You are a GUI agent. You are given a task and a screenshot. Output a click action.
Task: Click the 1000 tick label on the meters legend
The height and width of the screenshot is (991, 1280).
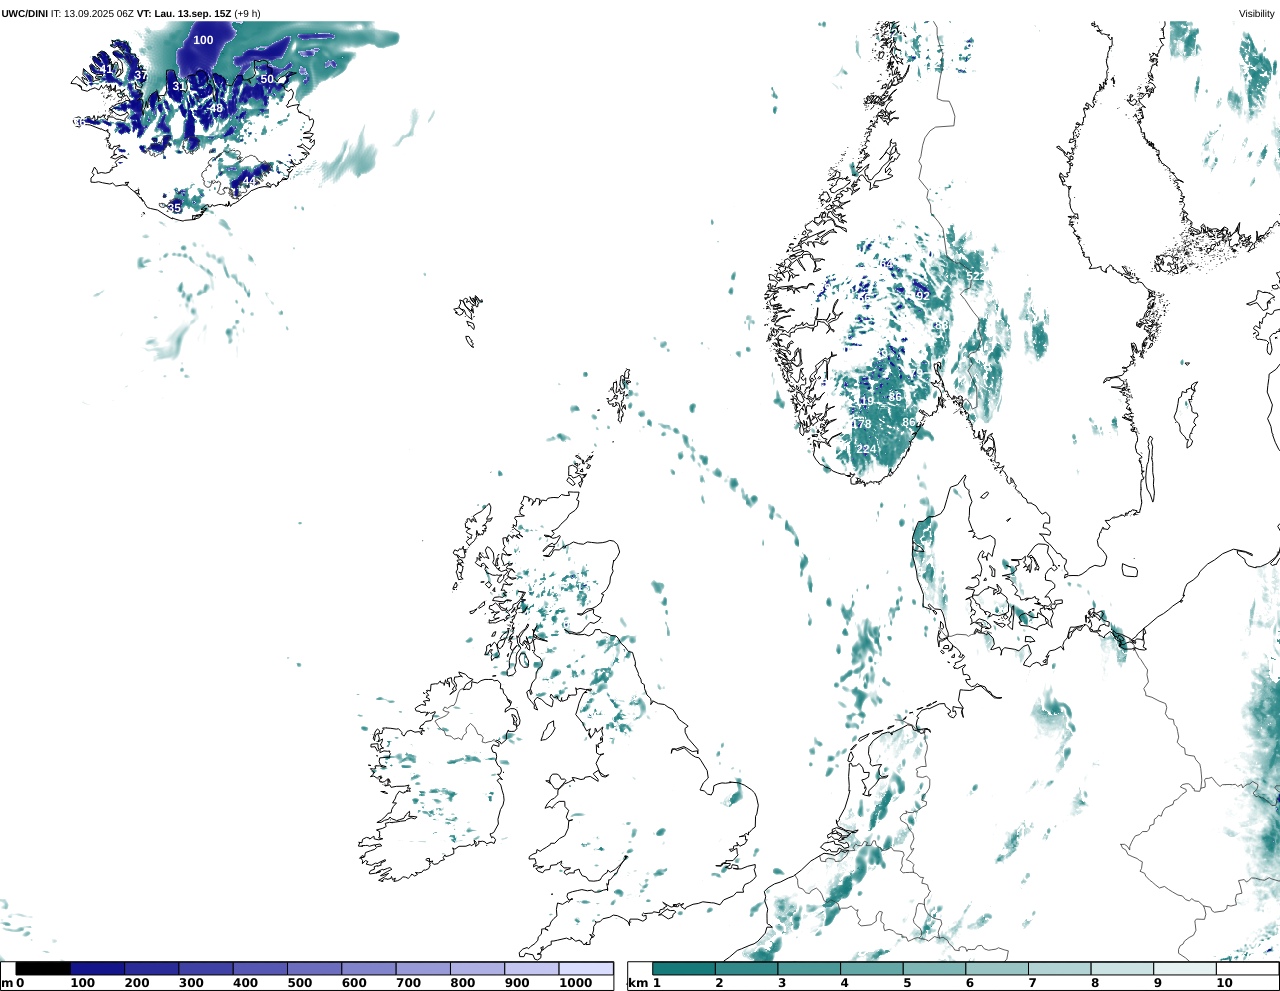576,983
